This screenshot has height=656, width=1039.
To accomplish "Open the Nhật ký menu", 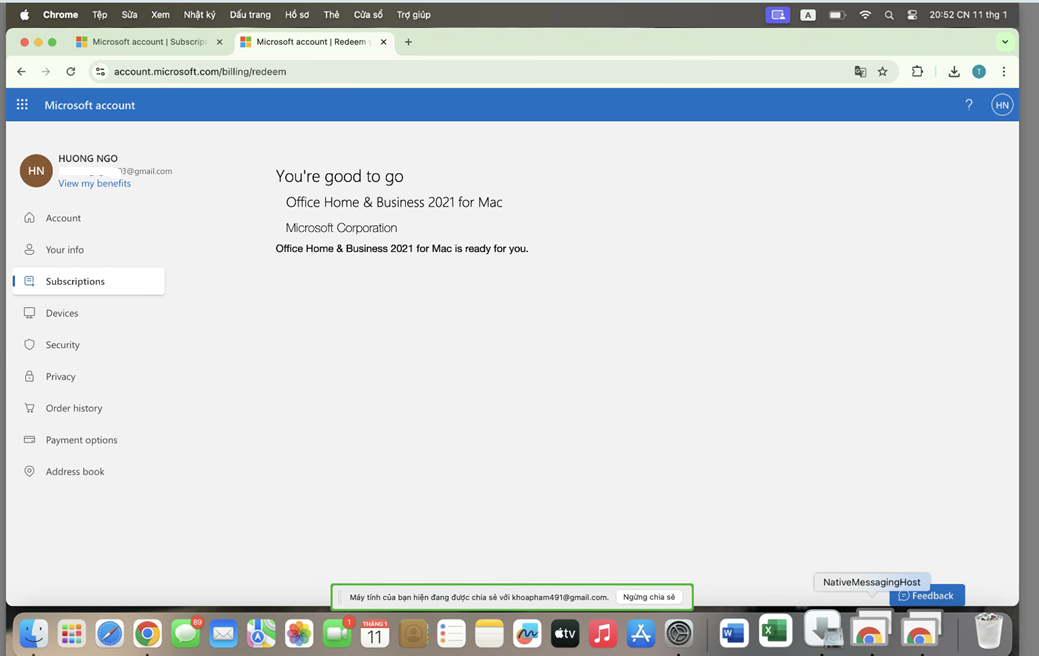I will pos(199,15).
